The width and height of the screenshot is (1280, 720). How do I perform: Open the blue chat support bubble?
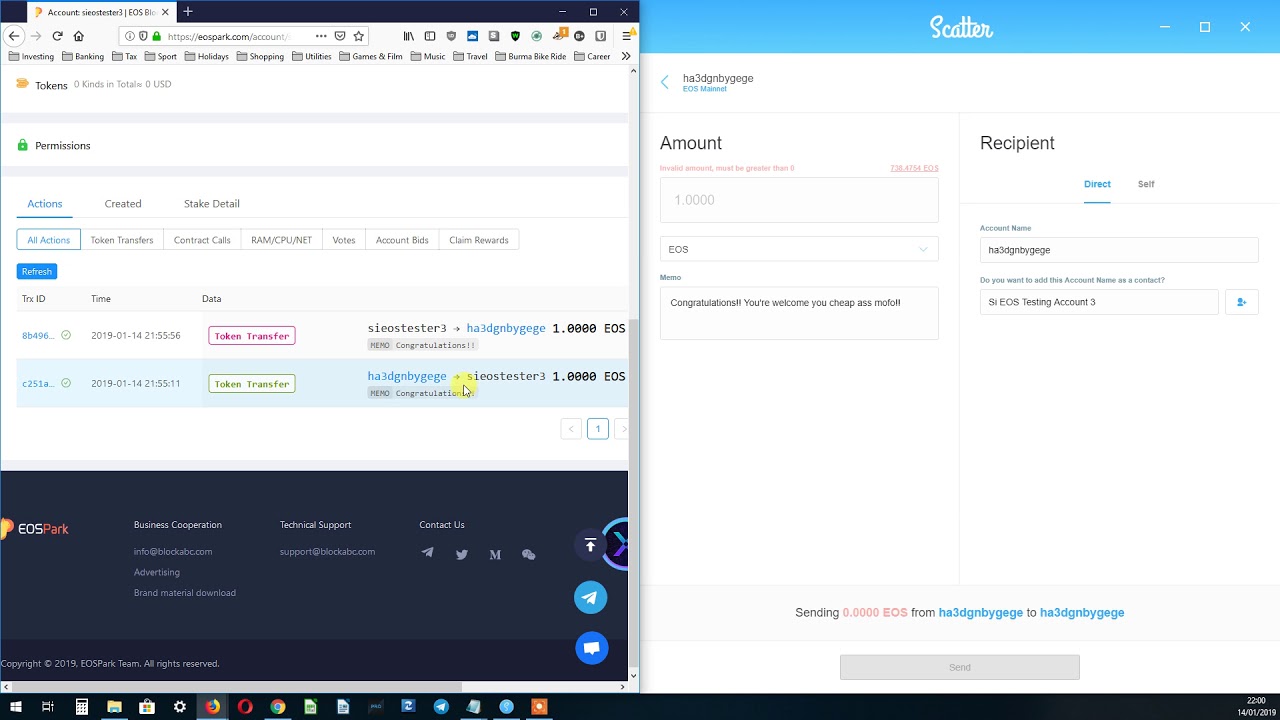[x=591, y=648]
